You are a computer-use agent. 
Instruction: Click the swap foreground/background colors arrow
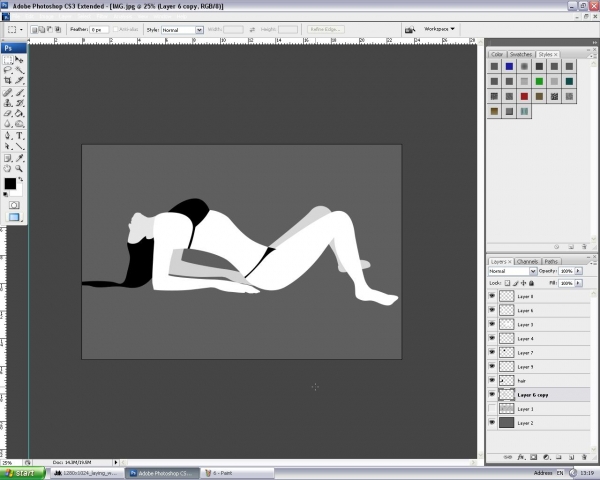click(x=21, y=179)
